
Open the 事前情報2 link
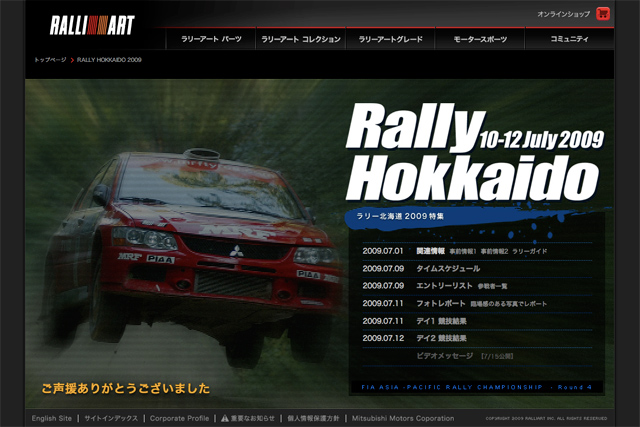494,251
